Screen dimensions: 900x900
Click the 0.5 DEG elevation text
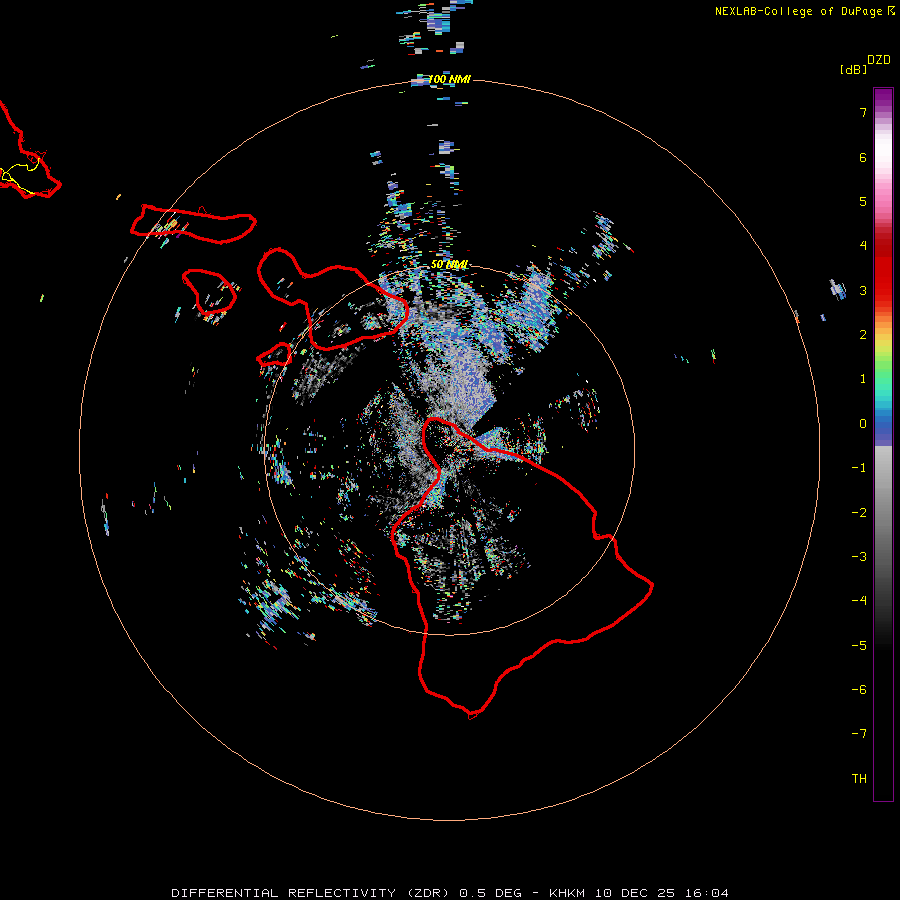pyautogui.click(x=490, y=893)
